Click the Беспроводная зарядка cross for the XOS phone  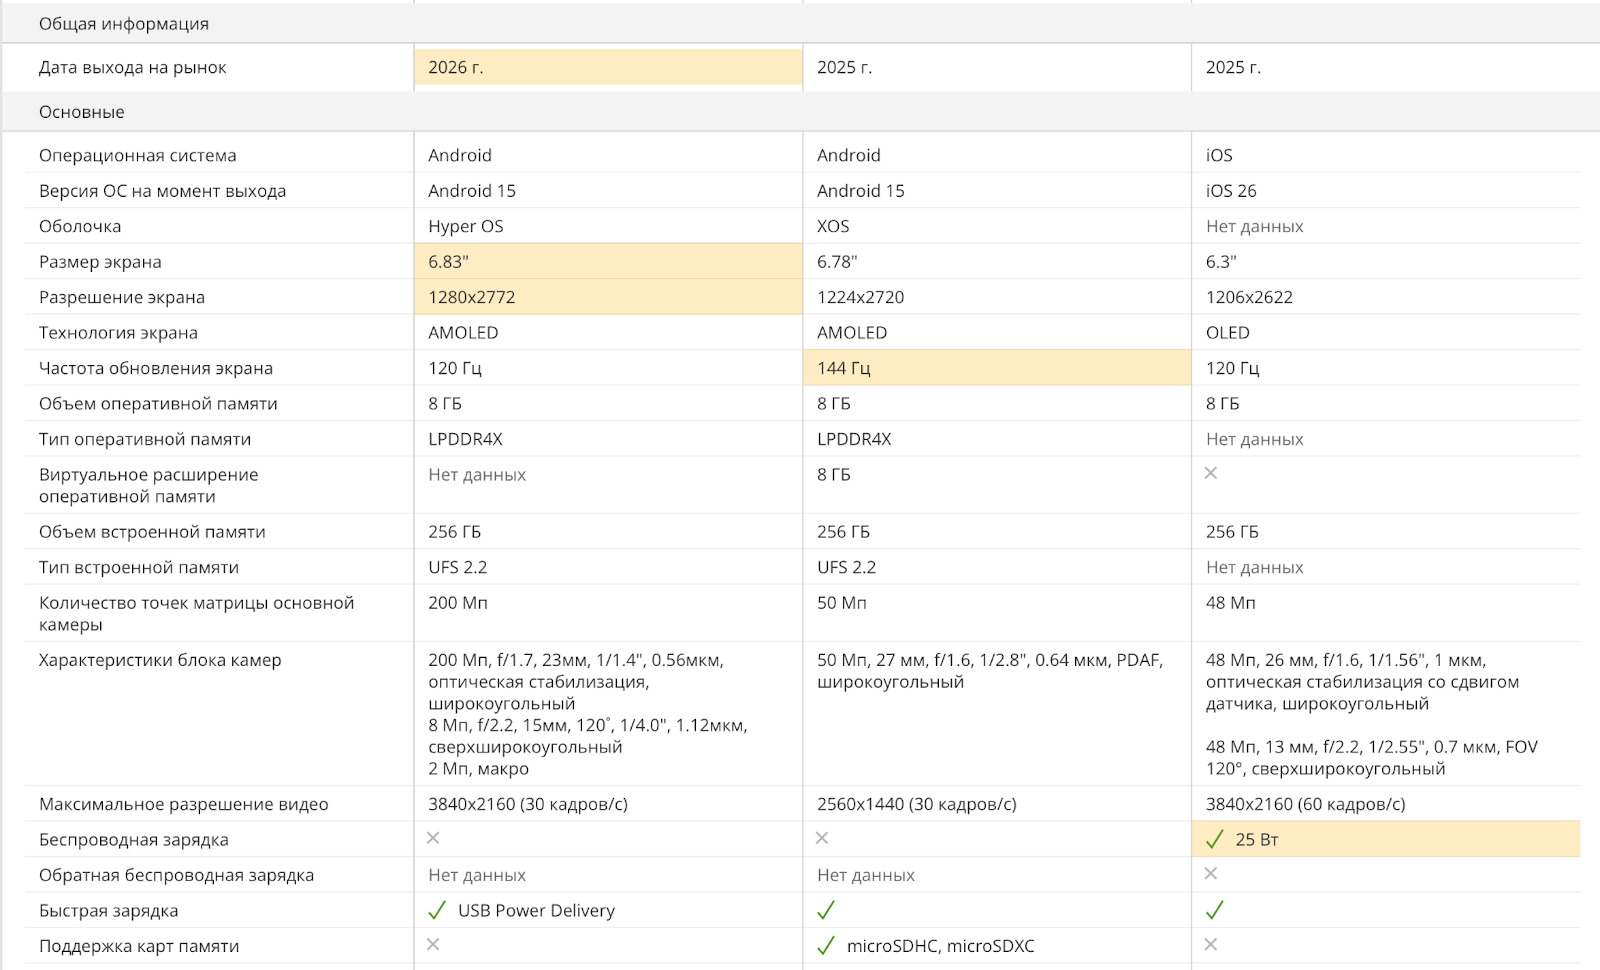tap(822, 838)
